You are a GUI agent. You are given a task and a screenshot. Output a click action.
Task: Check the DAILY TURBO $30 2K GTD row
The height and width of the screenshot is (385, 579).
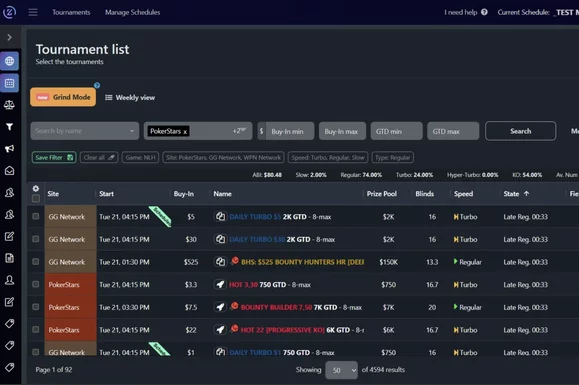[36, 239]
